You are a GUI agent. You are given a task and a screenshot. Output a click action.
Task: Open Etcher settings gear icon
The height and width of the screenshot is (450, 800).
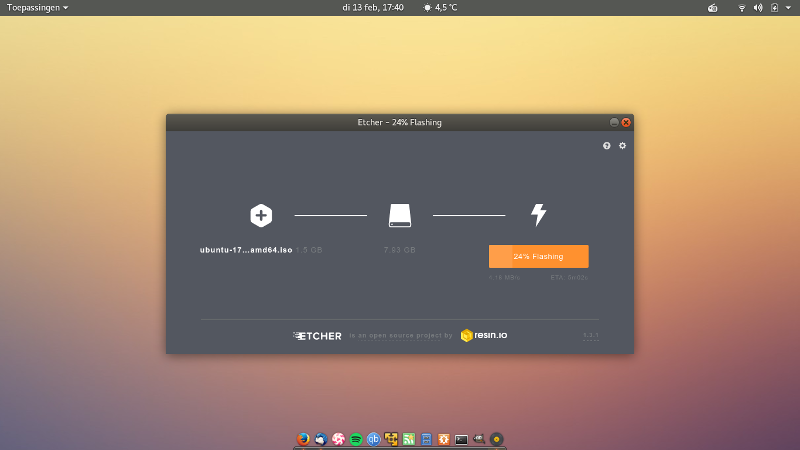point(622,146)
